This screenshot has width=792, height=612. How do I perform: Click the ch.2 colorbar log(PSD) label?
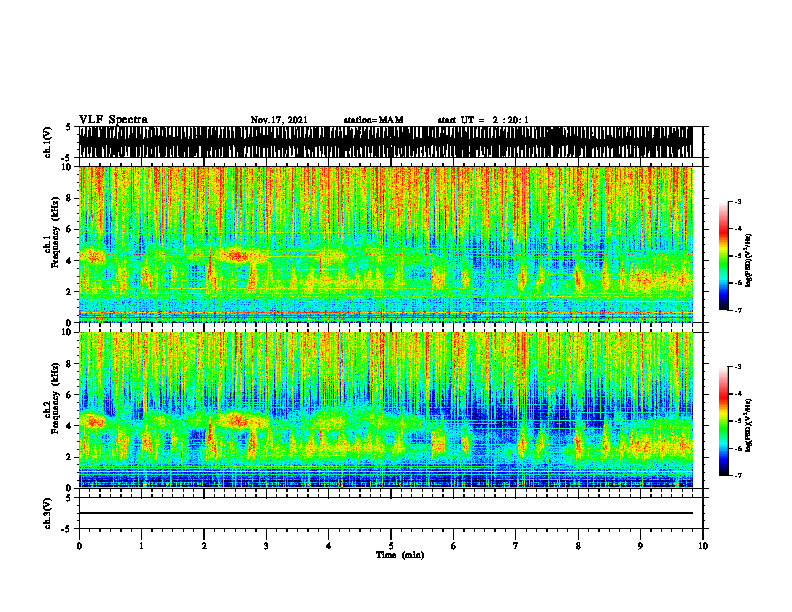[750, 425]
